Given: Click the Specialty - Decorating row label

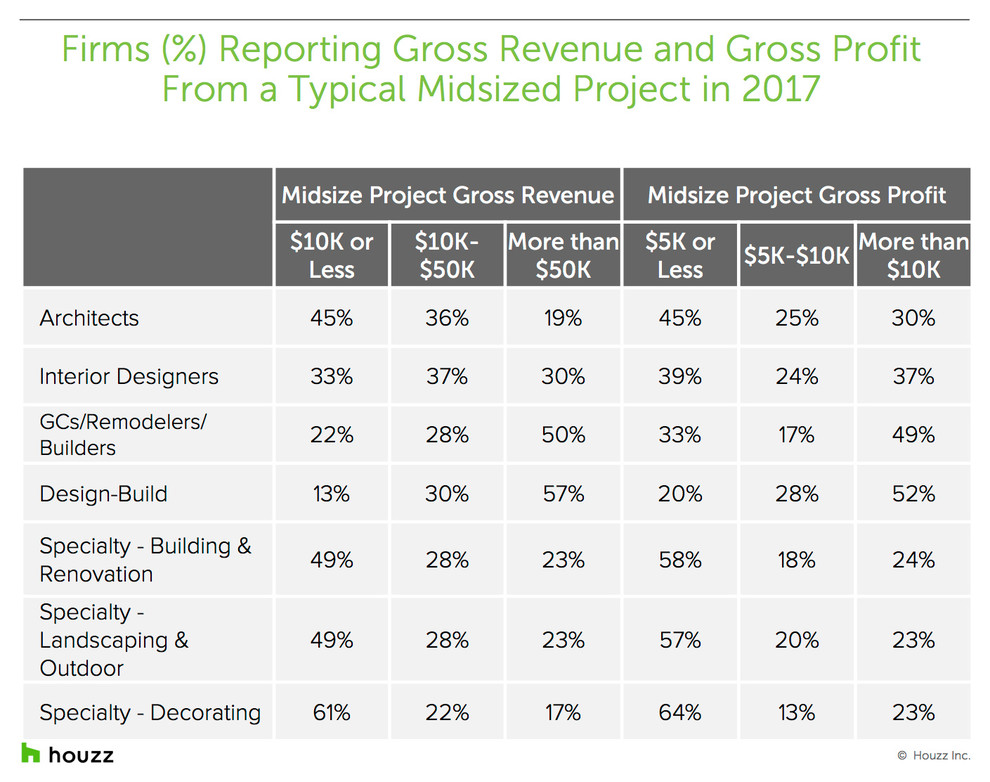Looking at the screenshot, I should [x=149, y=712].
